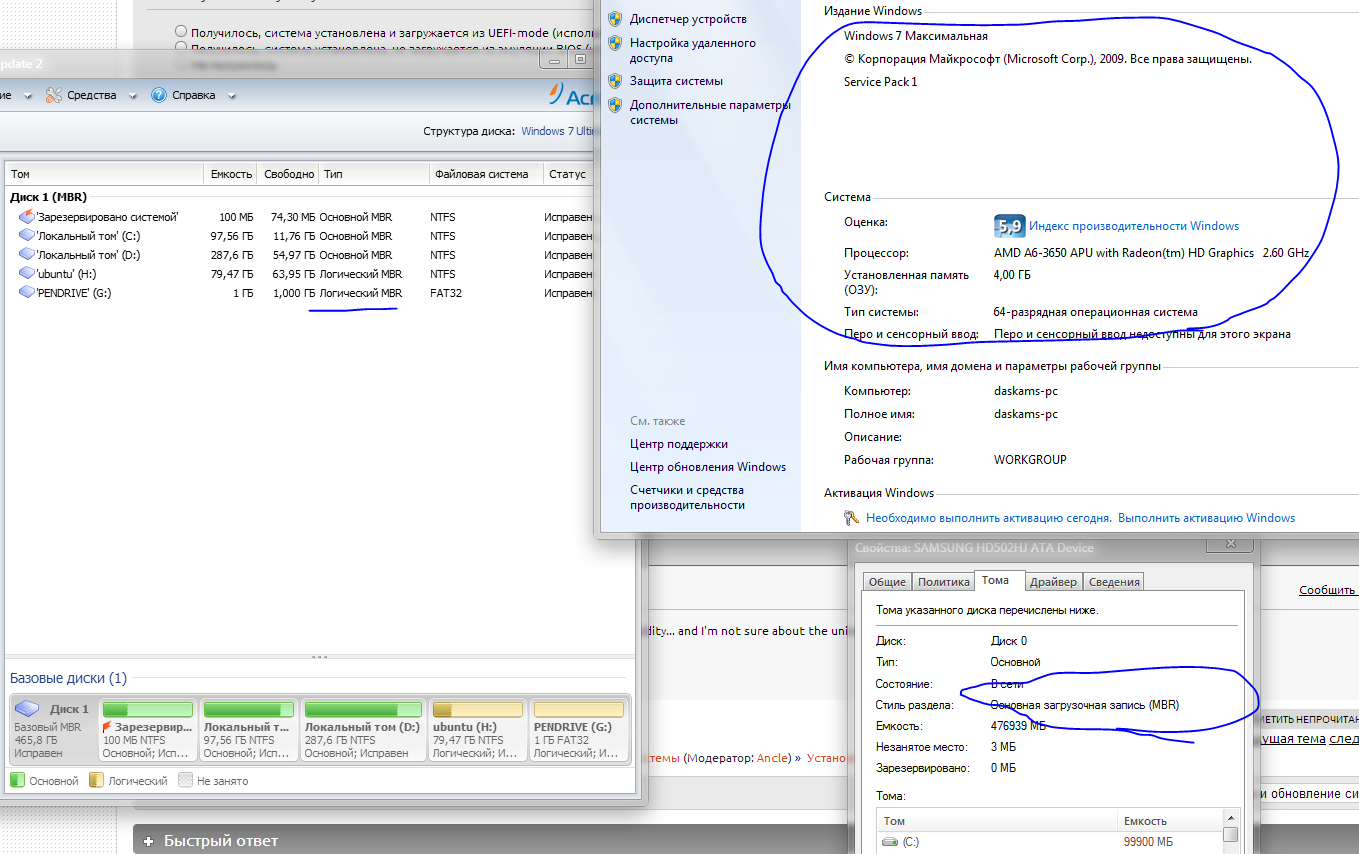Switch to Сведения tab
Screen dimensions: 1359x854
click(x=1113, y=582)
